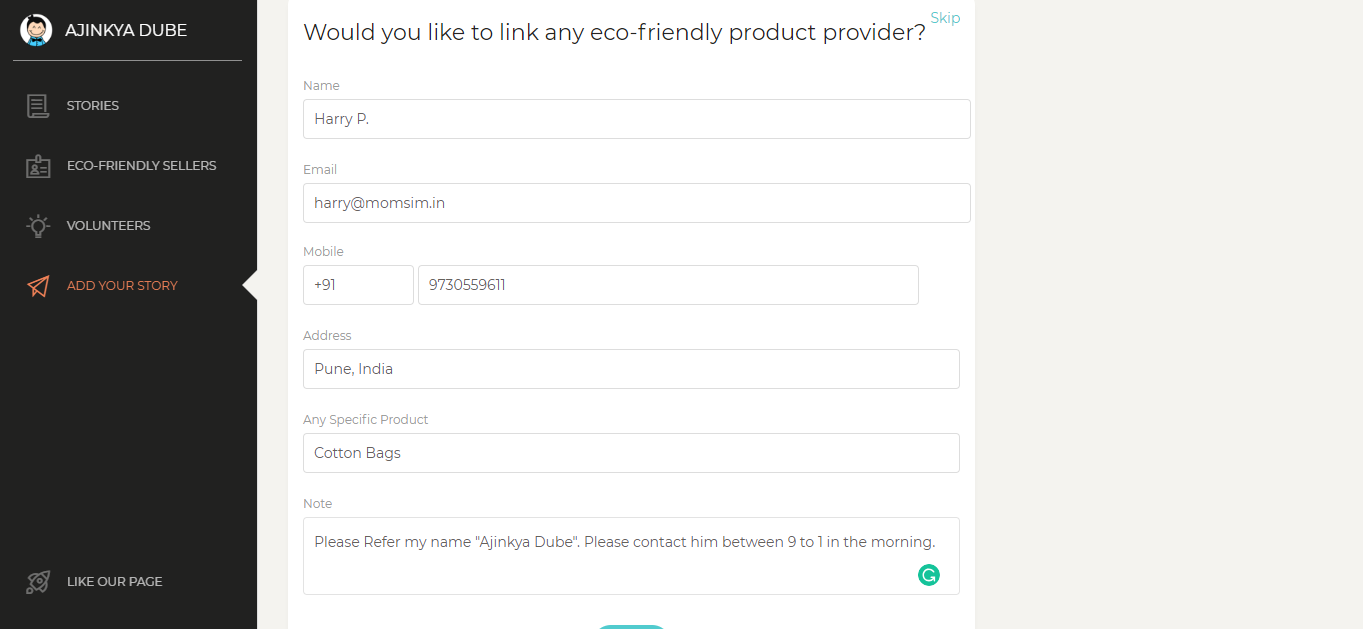This screenshot has height=629, width=1363.
Task: Open the Stories menu item
Action: [x=93, y=106]
